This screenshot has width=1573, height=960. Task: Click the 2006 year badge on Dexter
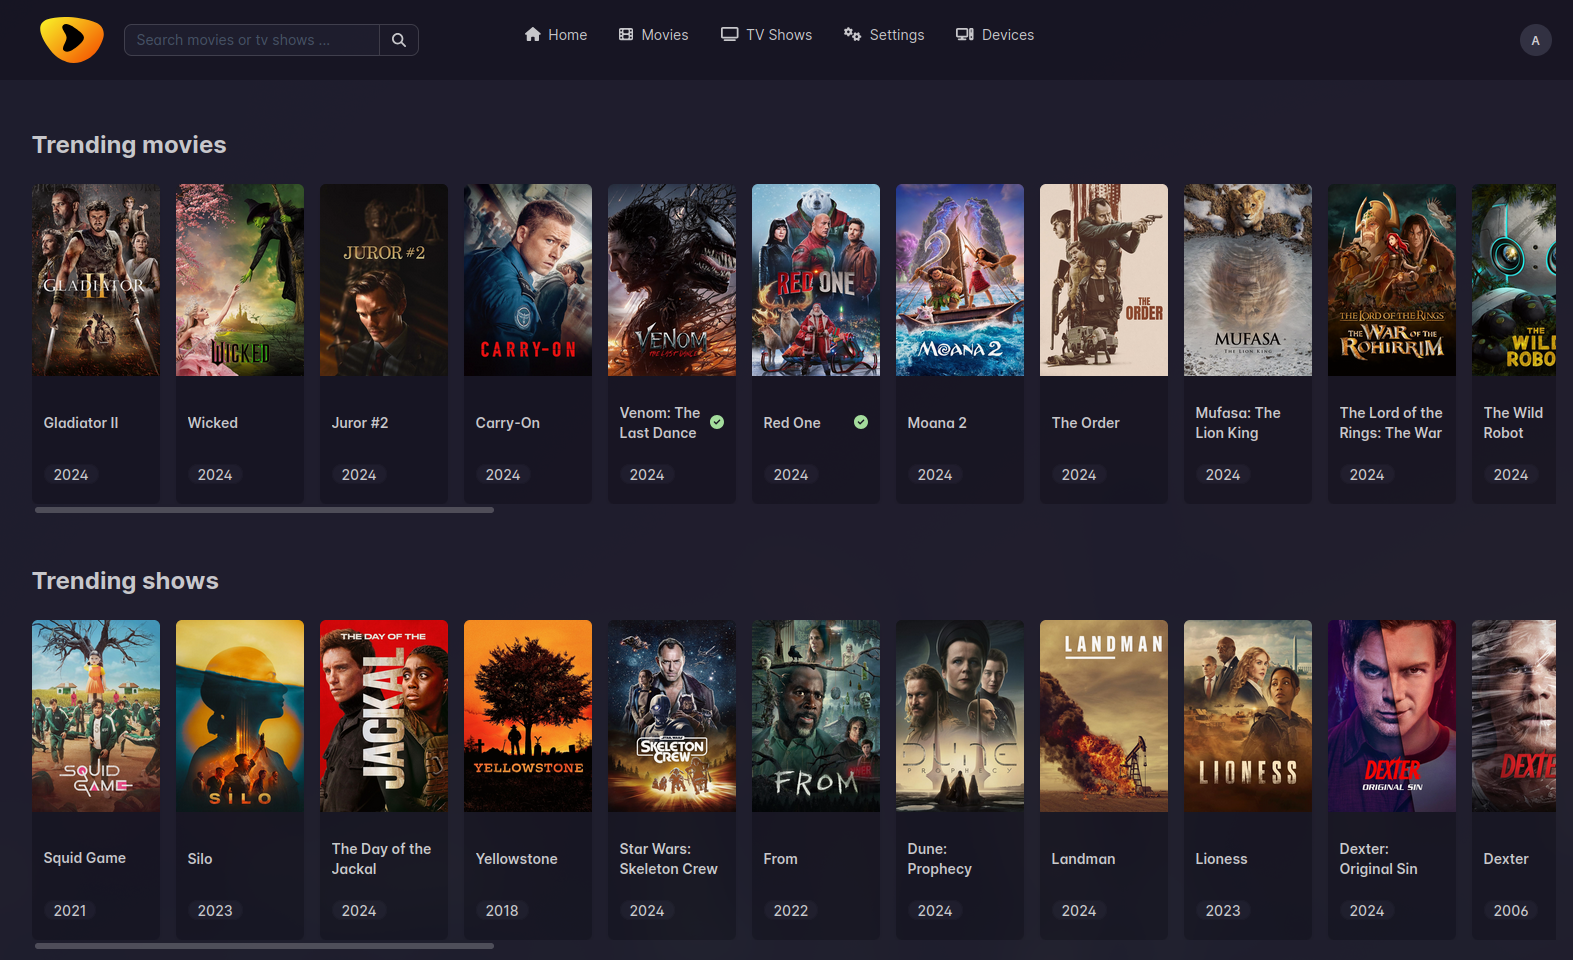click(x=1511, y=911)
